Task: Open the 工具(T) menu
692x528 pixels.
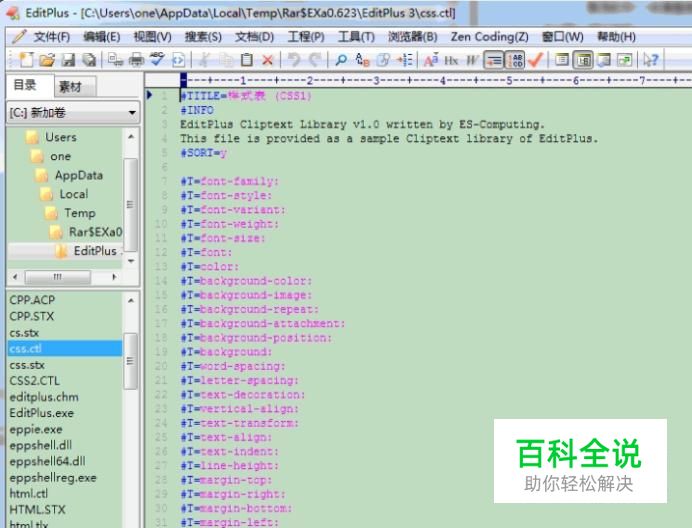Action: point(356,37)
